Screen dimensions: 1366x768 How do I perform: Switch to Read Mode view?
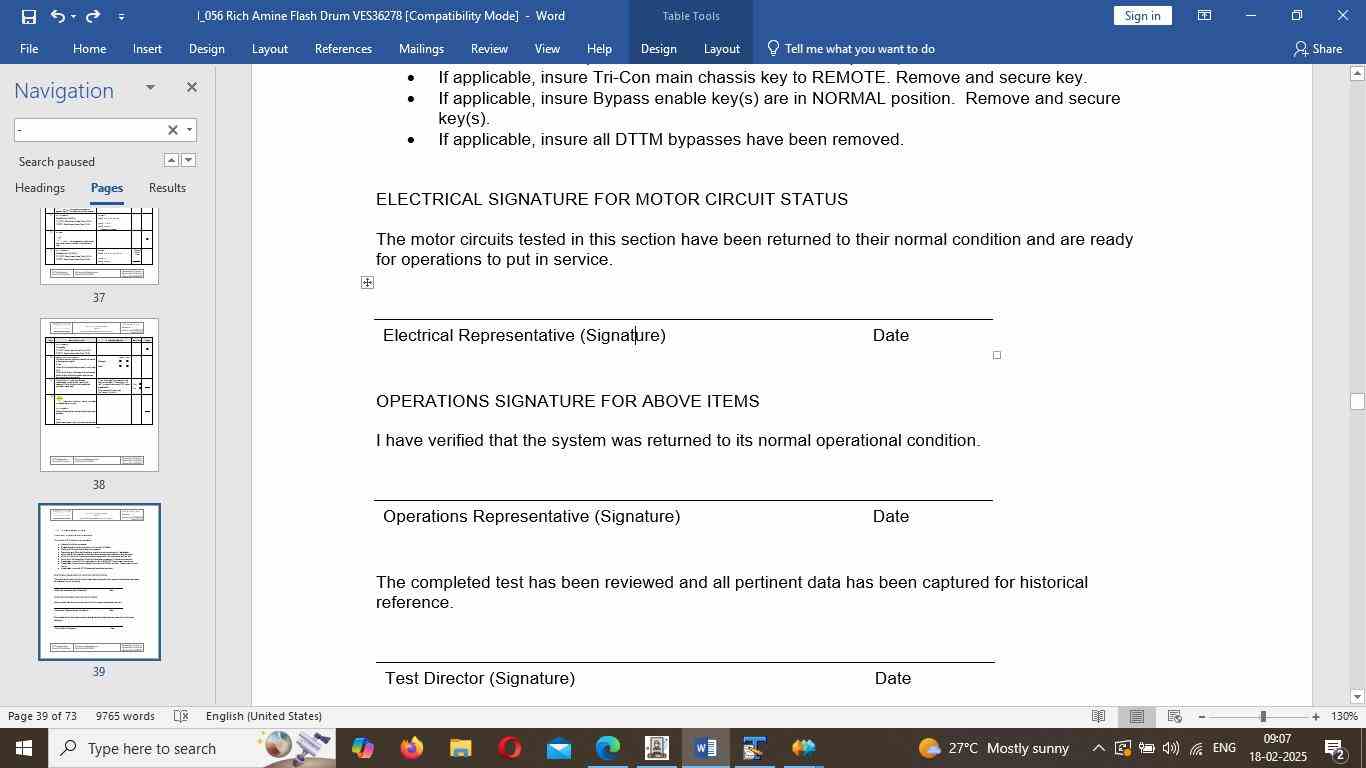(1098, 716)
